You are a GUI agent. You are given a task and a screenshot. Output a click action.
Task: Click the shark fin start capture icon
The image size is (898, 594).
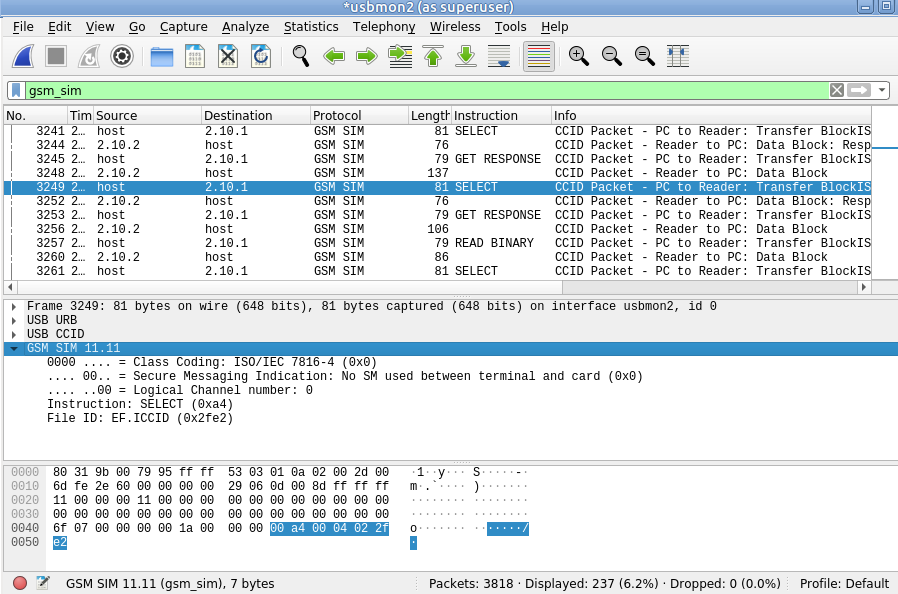click(26, 56)
